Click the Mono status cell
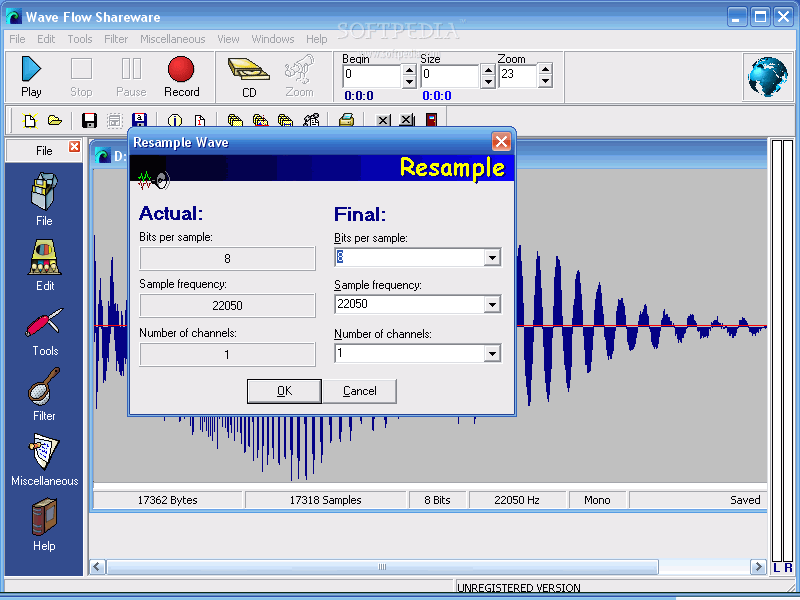 [597, 500]
